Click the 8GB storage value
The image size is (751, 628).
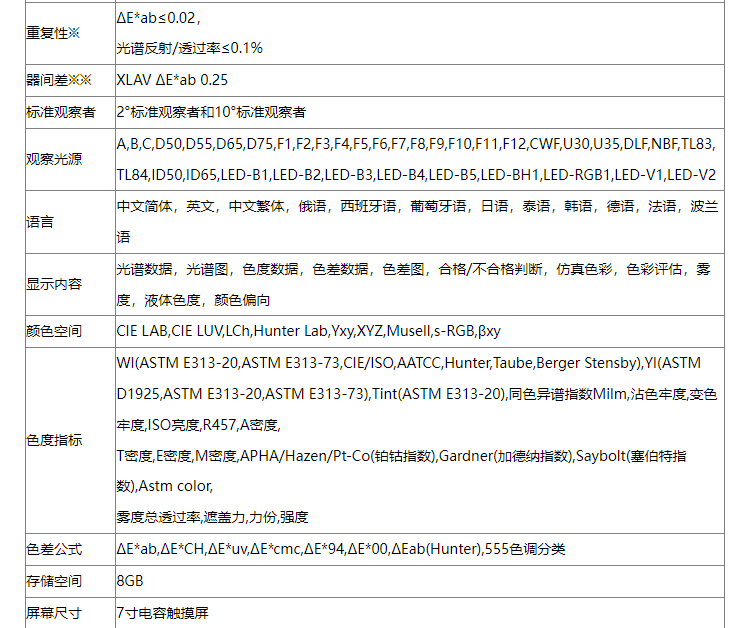(x=130, y=581)
